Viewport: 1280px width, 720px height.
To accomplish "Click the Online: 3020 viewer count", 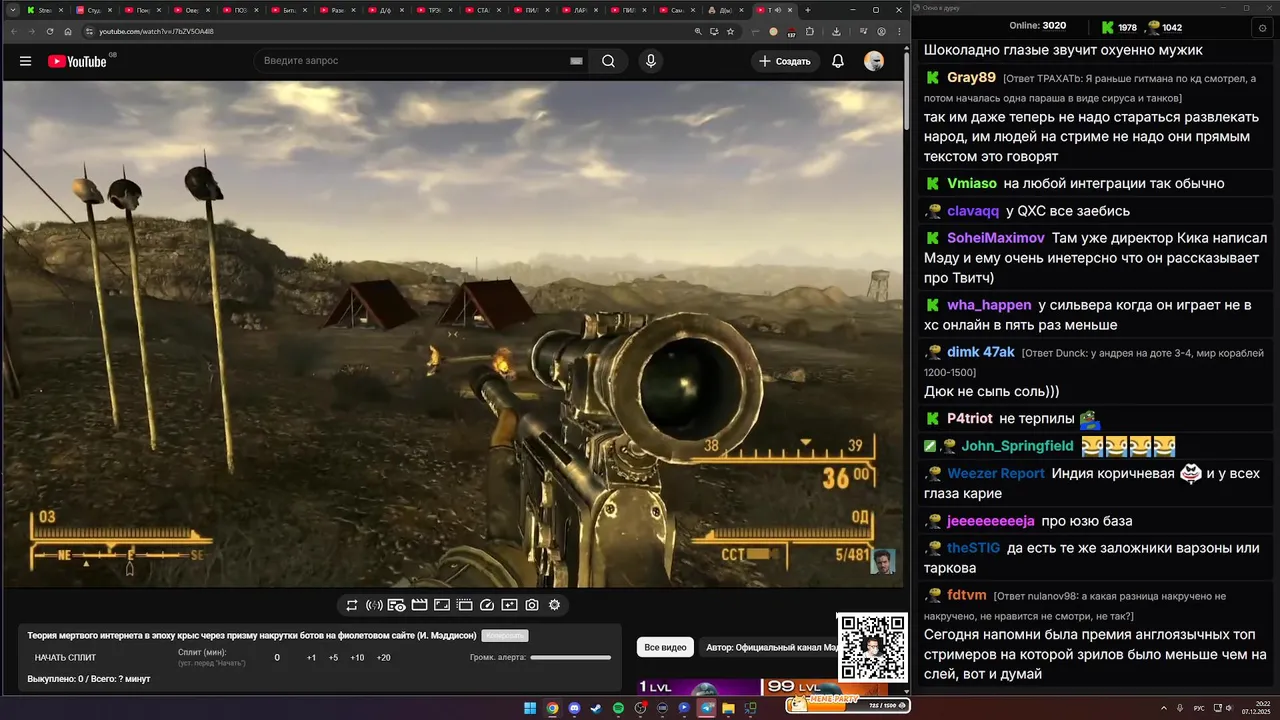I will (1038, 26).
